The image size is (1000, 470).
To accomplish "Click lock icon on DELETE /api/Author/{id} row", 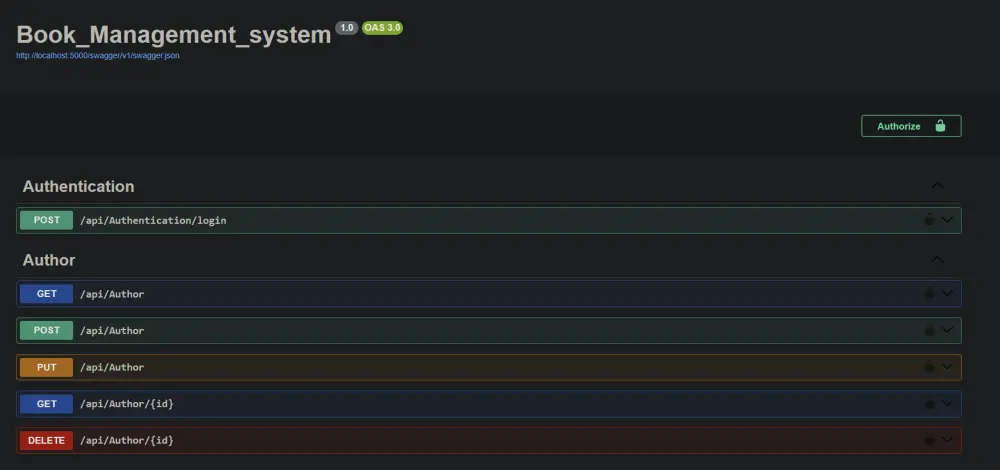I will 930,440.
